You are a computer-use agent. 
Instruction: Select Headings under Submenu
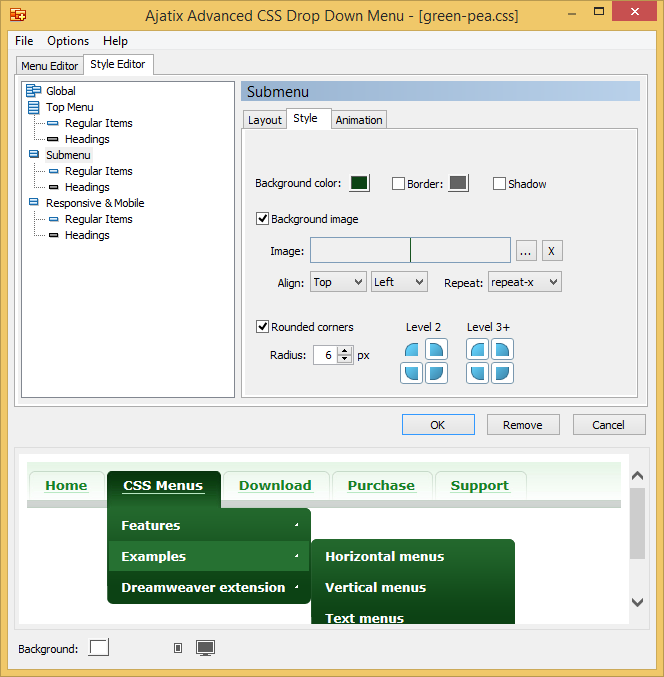point(87,187)
